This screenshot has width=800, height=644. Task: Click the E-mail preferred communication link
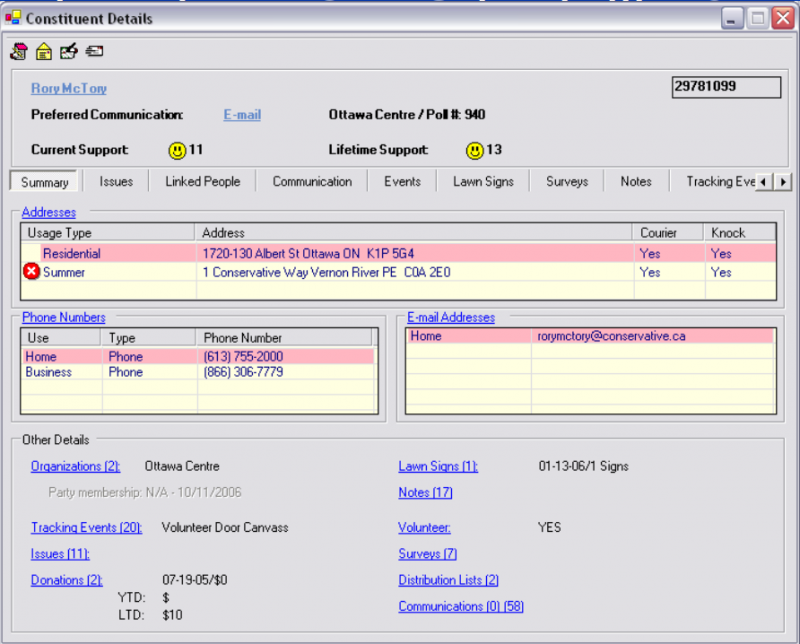tap(242, 115)
